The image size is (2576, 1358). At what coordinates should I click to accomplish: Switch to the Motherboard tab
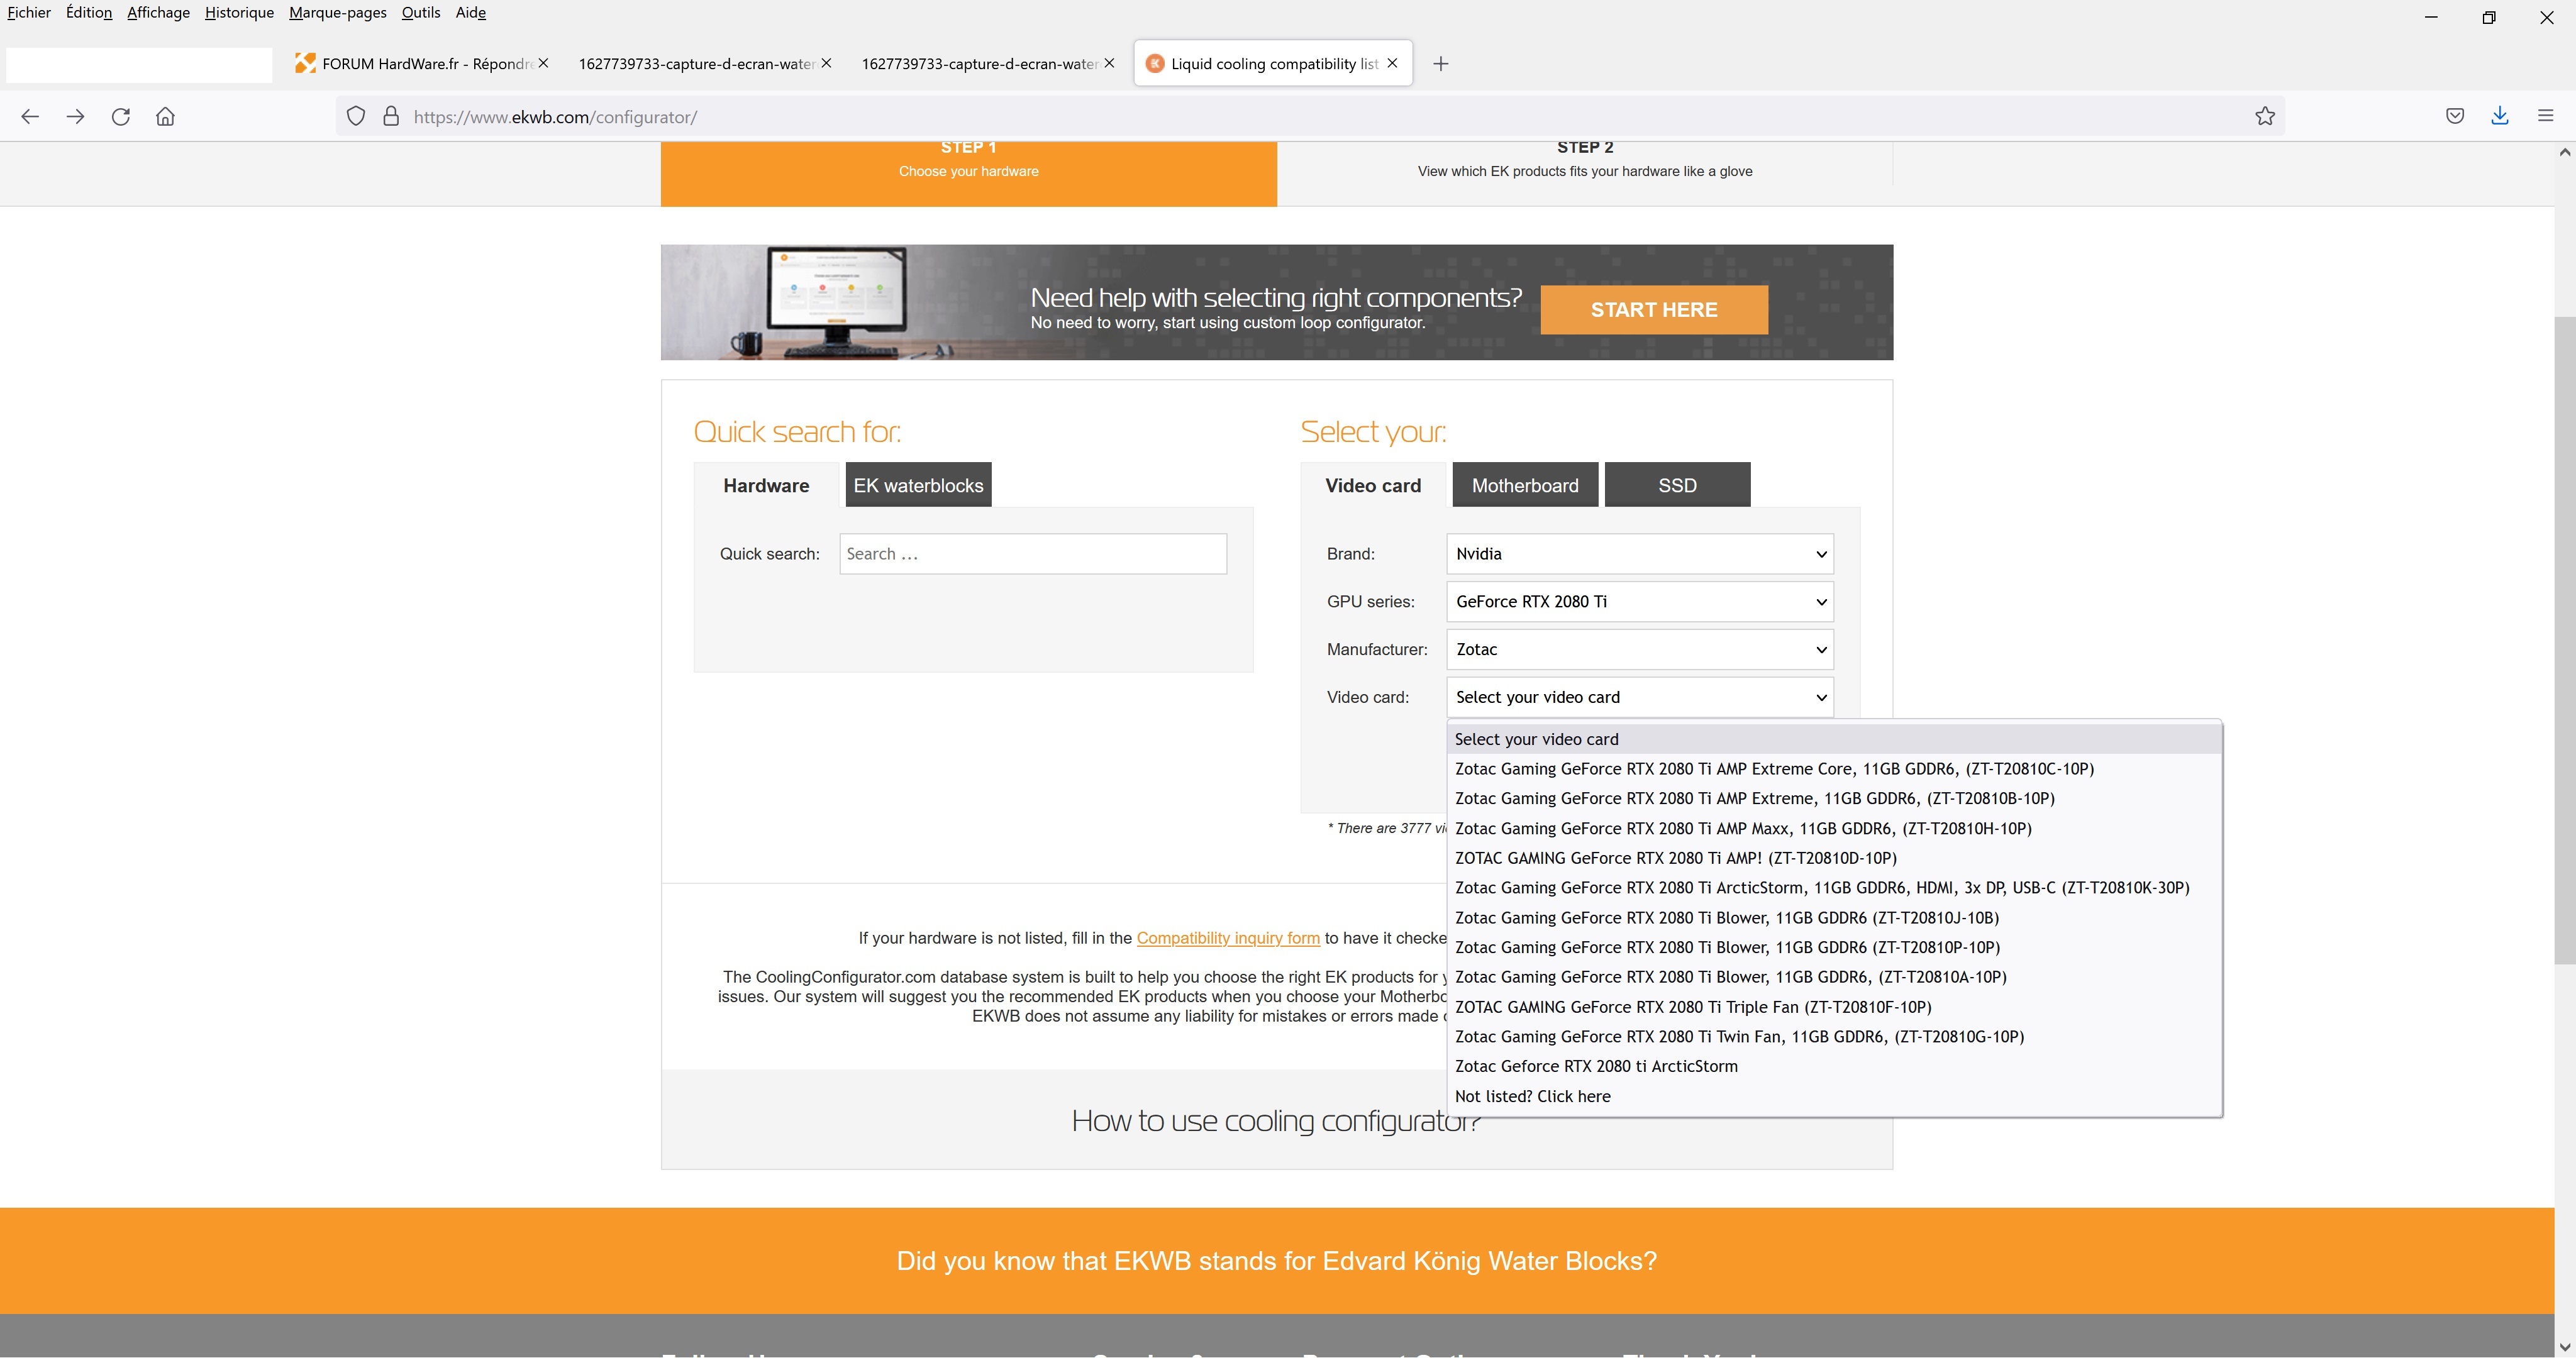tap(1524, 485)
